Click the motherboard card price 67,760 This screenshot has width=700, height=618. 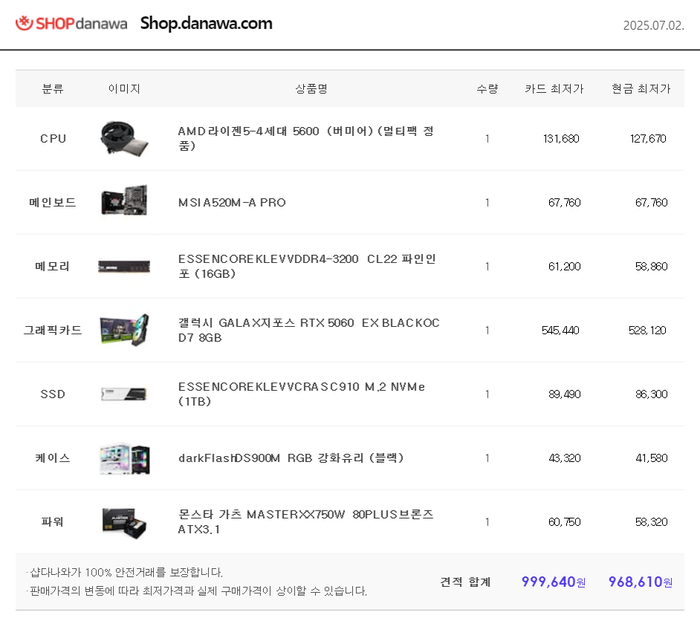pos(564,202)
